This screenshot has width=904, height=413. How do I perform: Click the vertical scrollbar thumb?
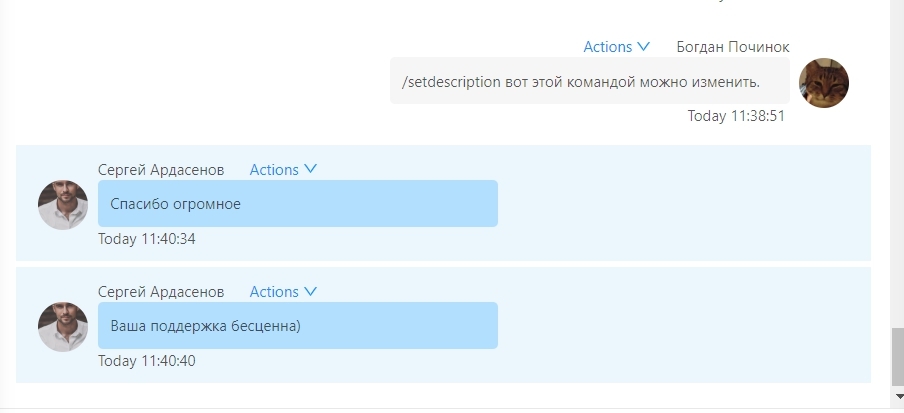click(896, 358)
